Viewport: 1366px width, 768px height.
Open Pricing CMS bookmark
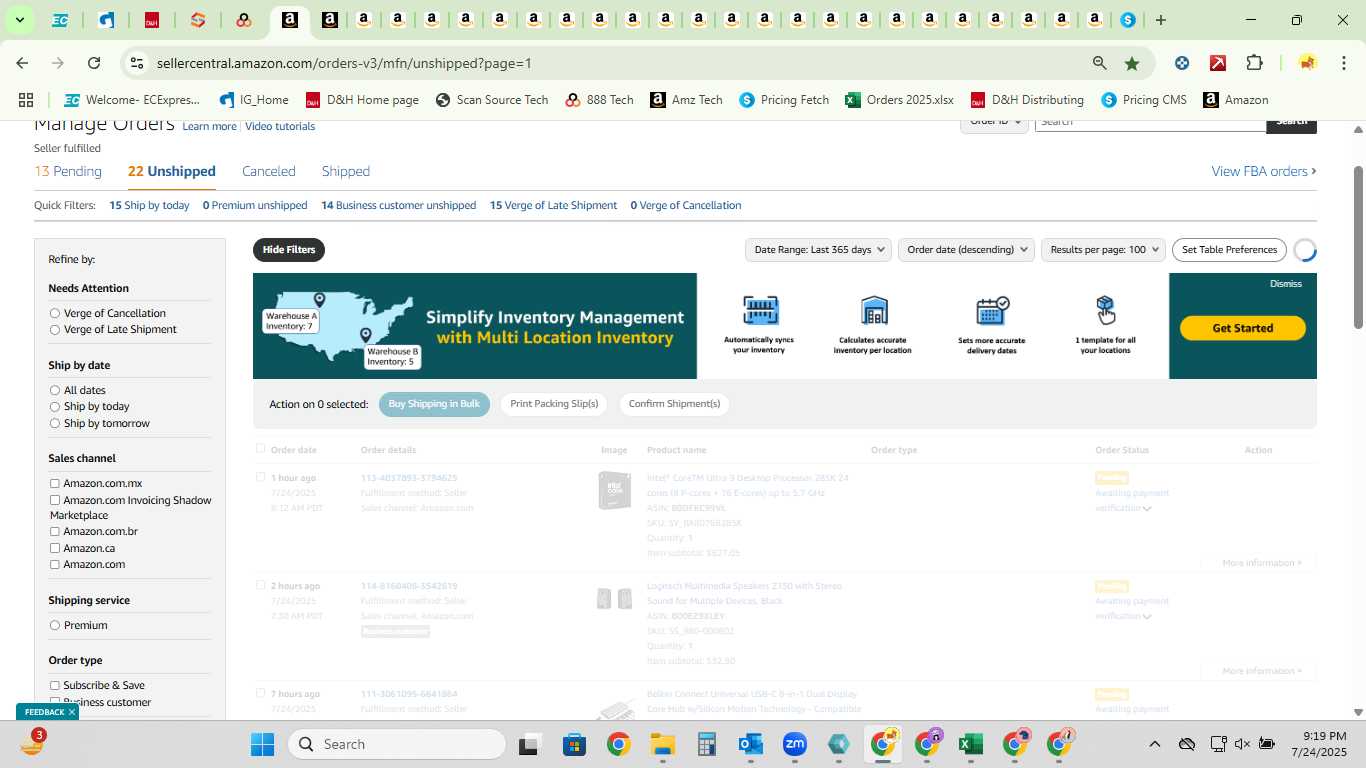pos(1144,100)
